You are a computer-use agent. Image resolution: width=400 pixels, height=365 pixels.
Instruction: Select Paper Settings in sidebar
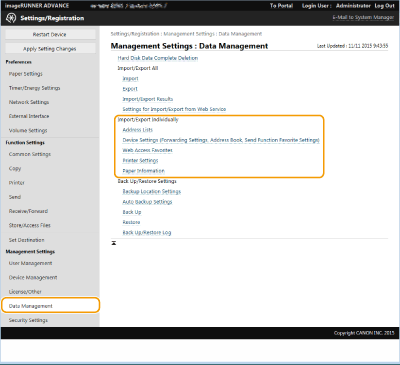[26, 74]
